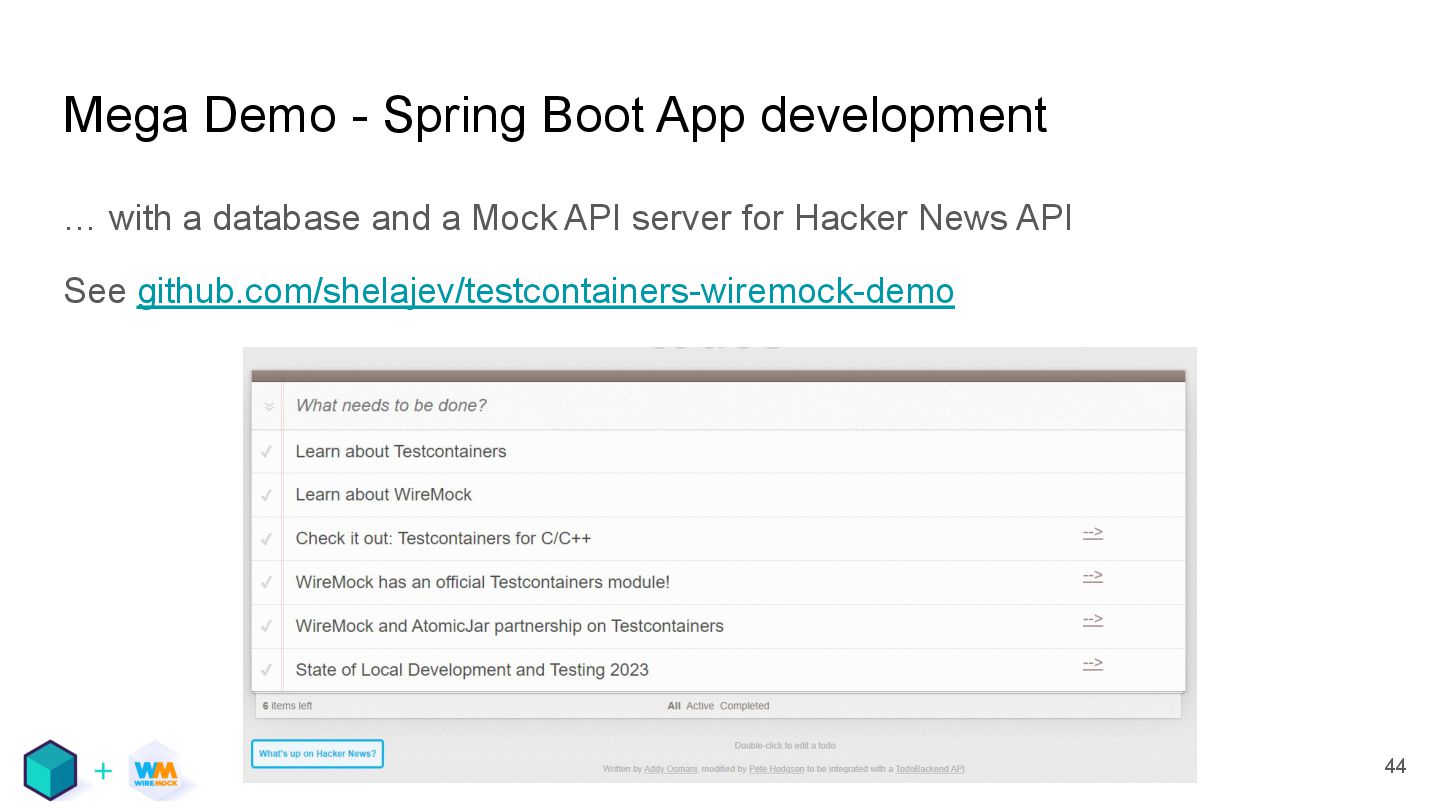Open the TodoBackend API link
This screenshot has height=810, width=1440.
click(x=930, y=769)
